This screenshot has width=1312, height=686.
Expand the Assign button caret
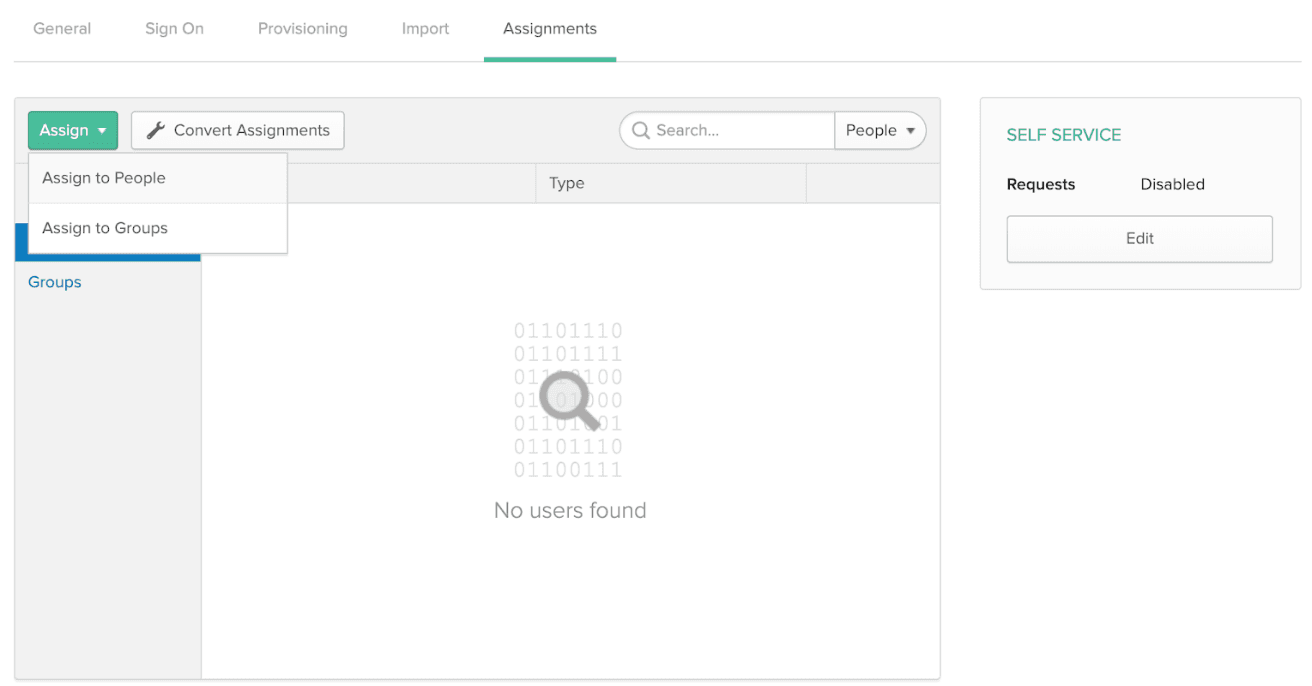[x=101, y=130]
